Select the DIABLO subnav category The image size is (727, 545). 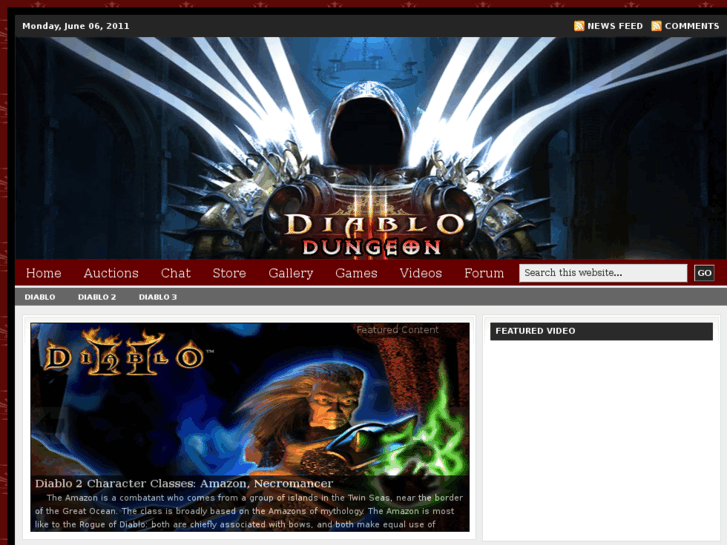click(x=40, y=297)
